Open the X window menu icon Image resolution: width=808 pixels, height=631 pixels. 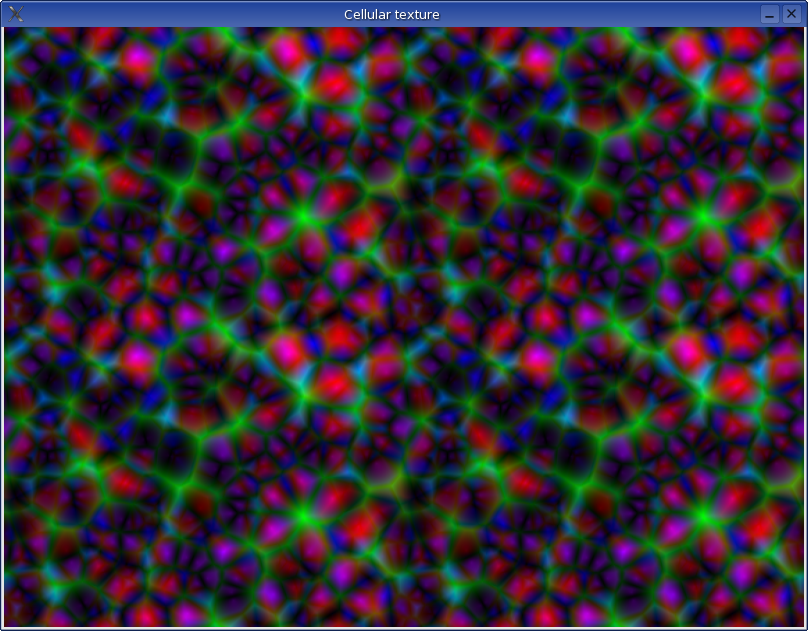(16, 14)
